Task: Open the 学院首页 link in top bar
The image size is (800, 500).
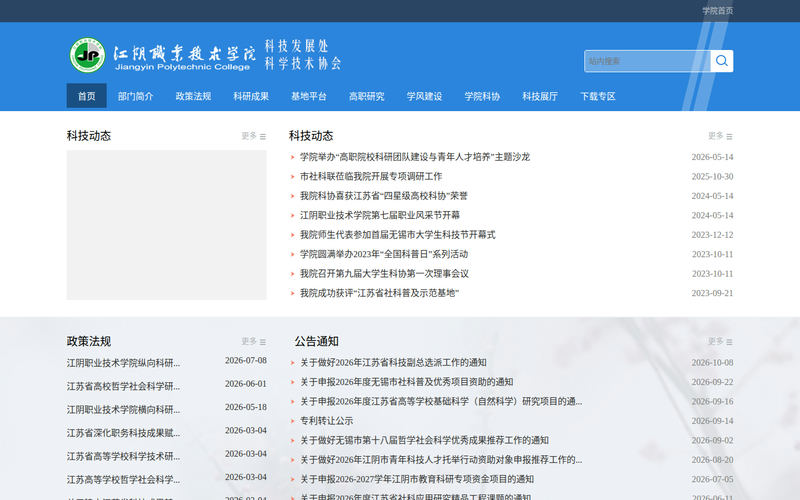Action: pyautogui.click(x=717, y=11)
